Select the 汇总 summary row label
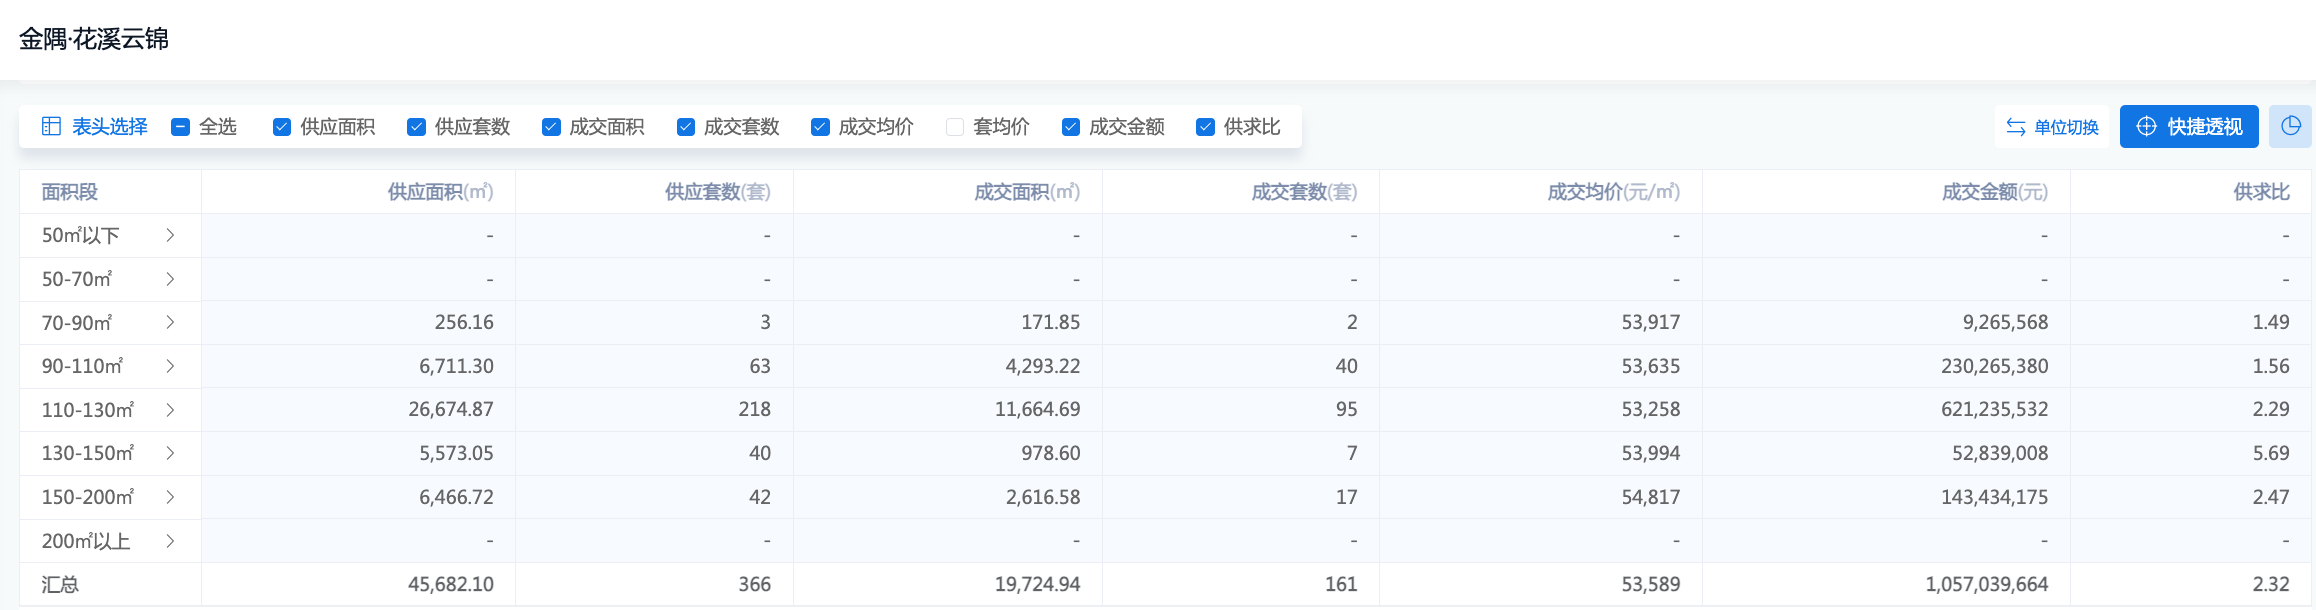 click(x=60, y=584)
